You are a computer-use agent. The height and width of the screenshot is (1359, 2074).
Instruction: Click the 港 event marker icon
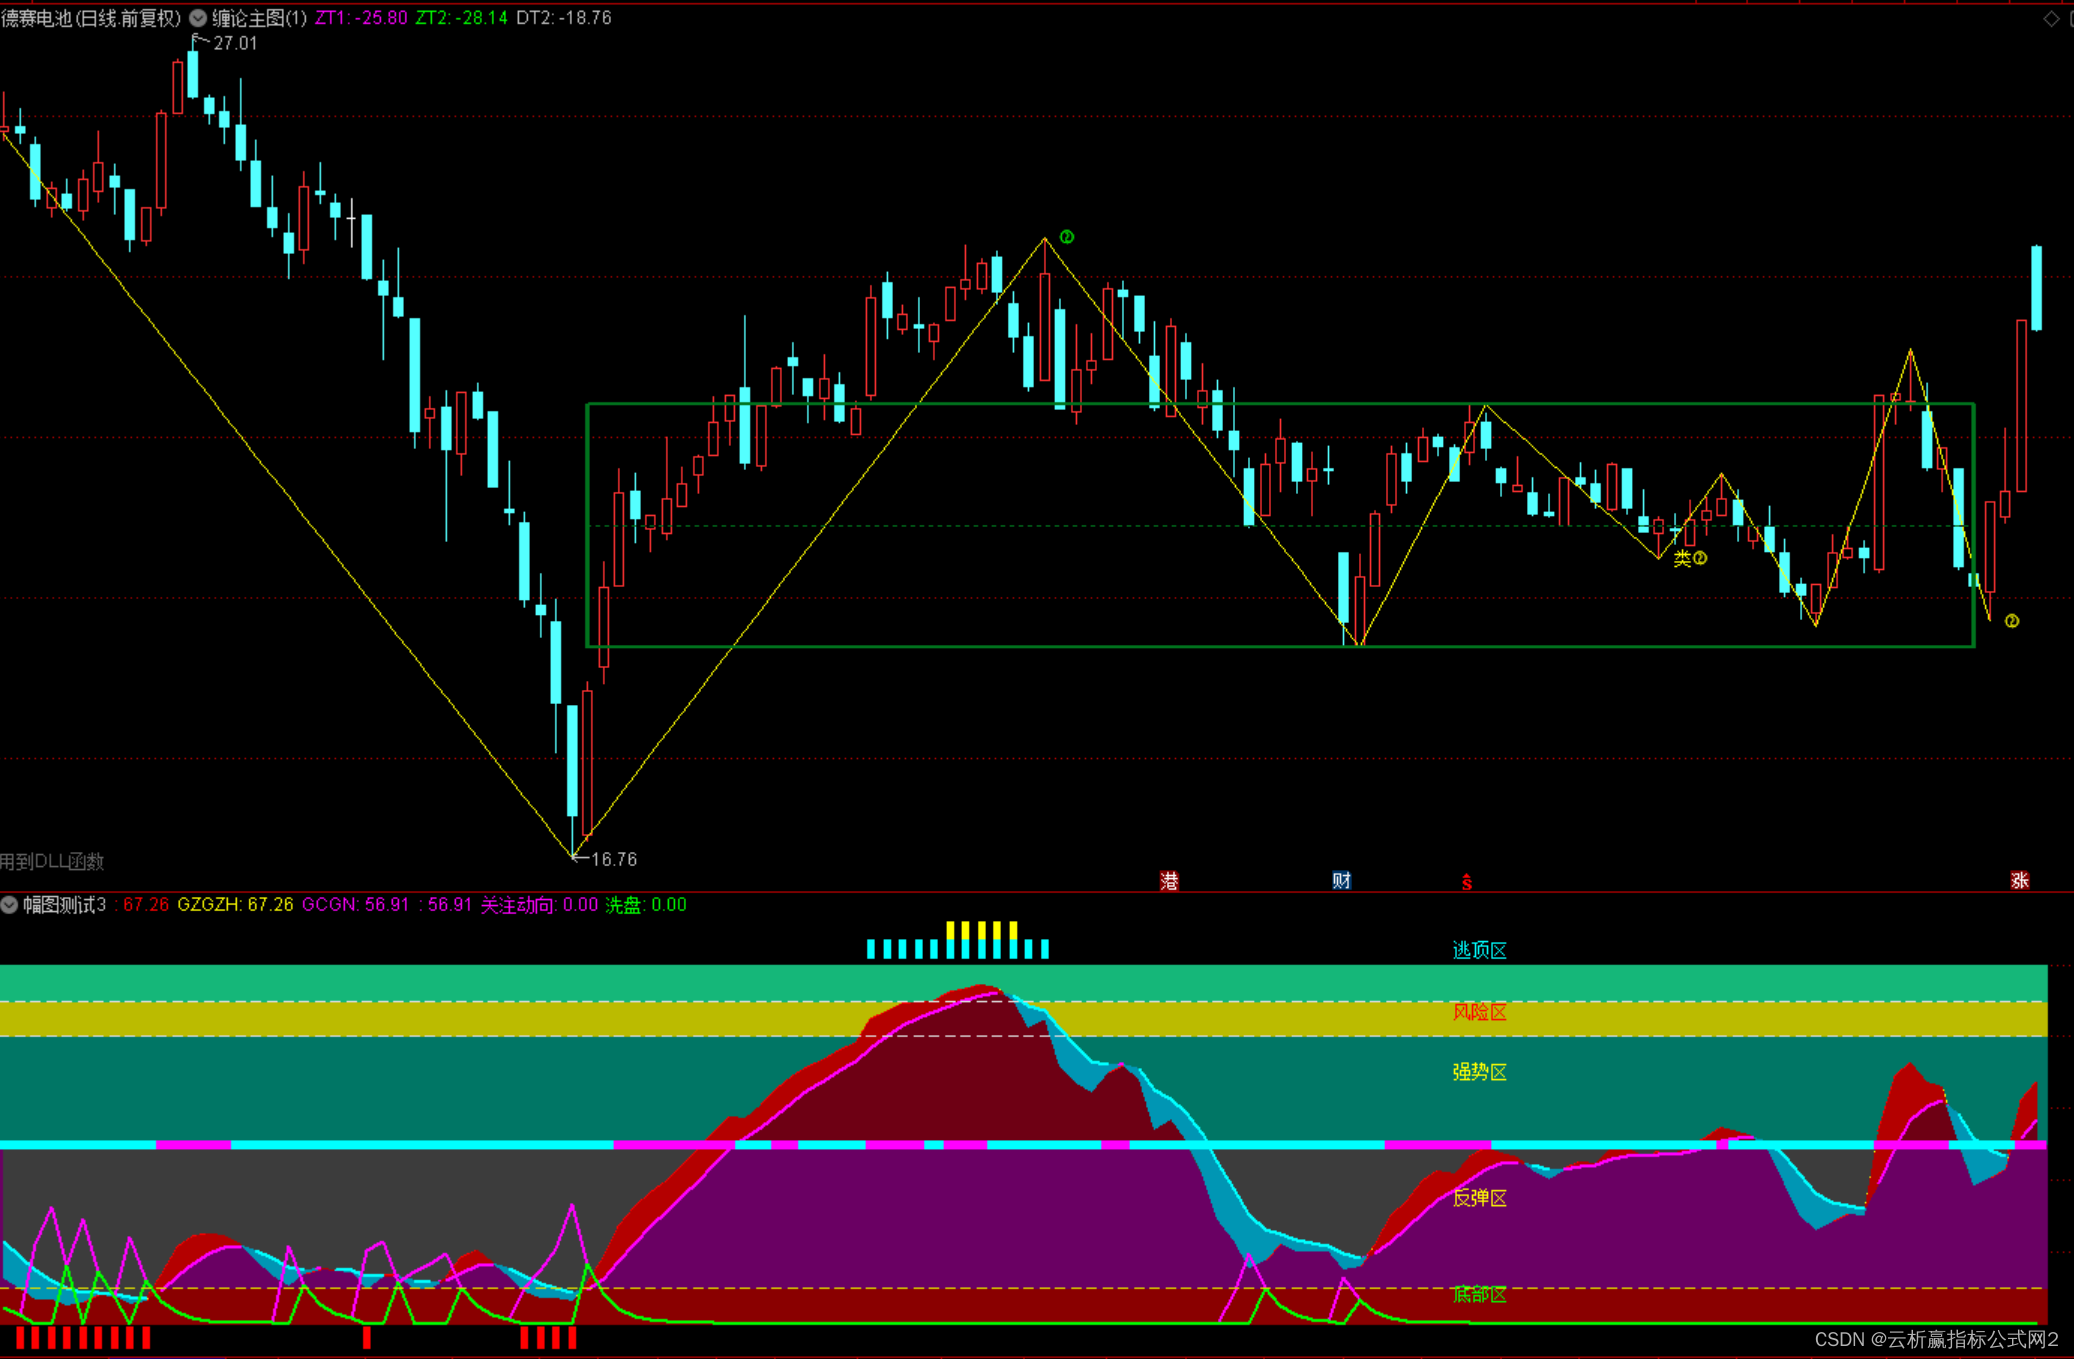(x=1169, y=881)
